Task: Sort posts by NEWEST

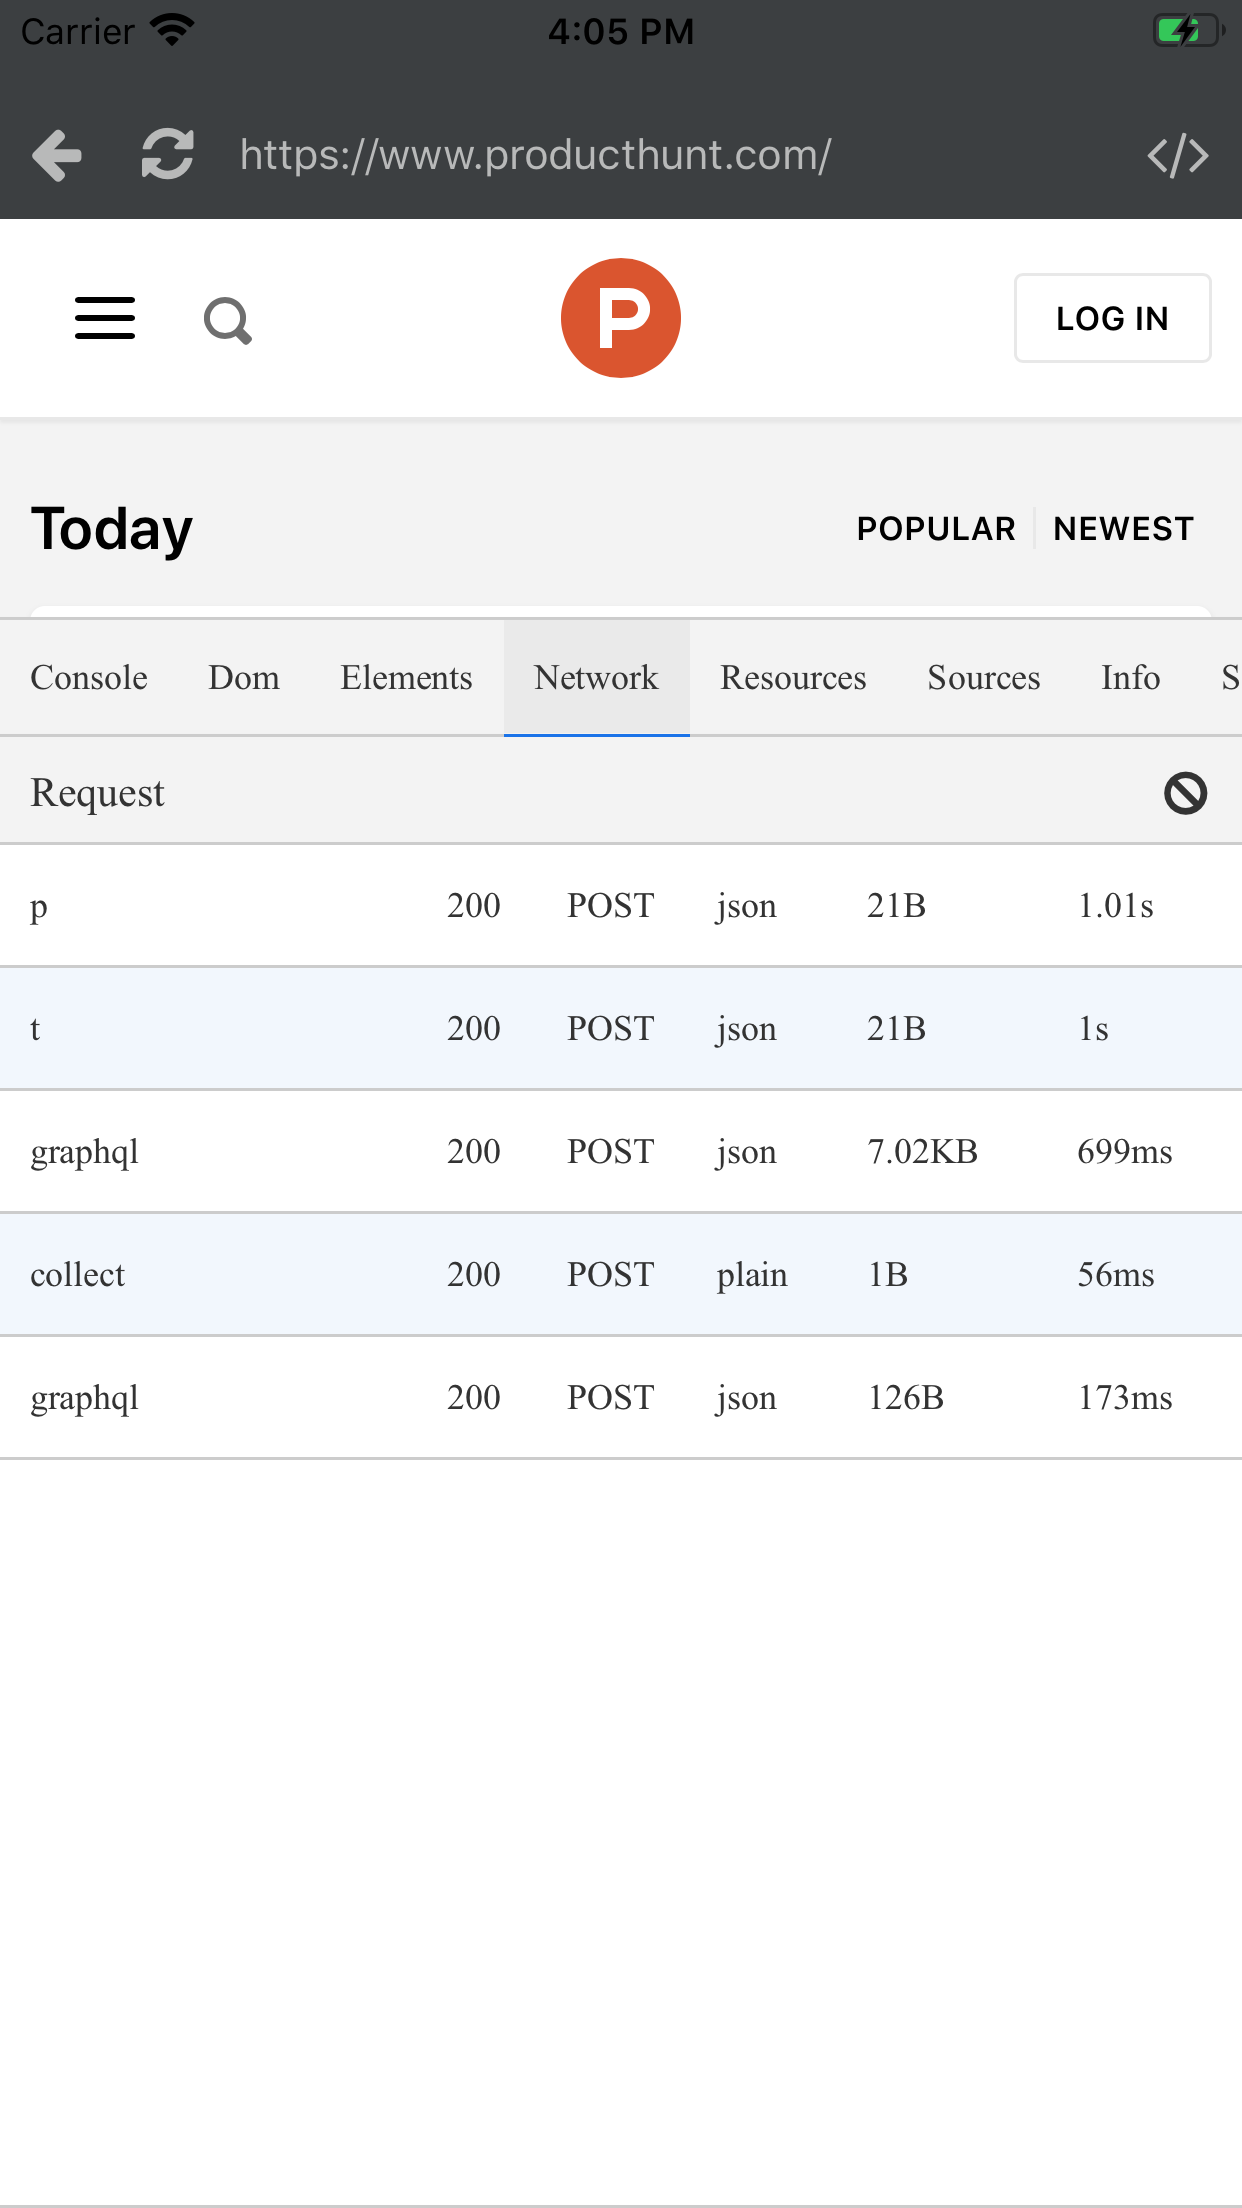Action: coord(1123,529)
